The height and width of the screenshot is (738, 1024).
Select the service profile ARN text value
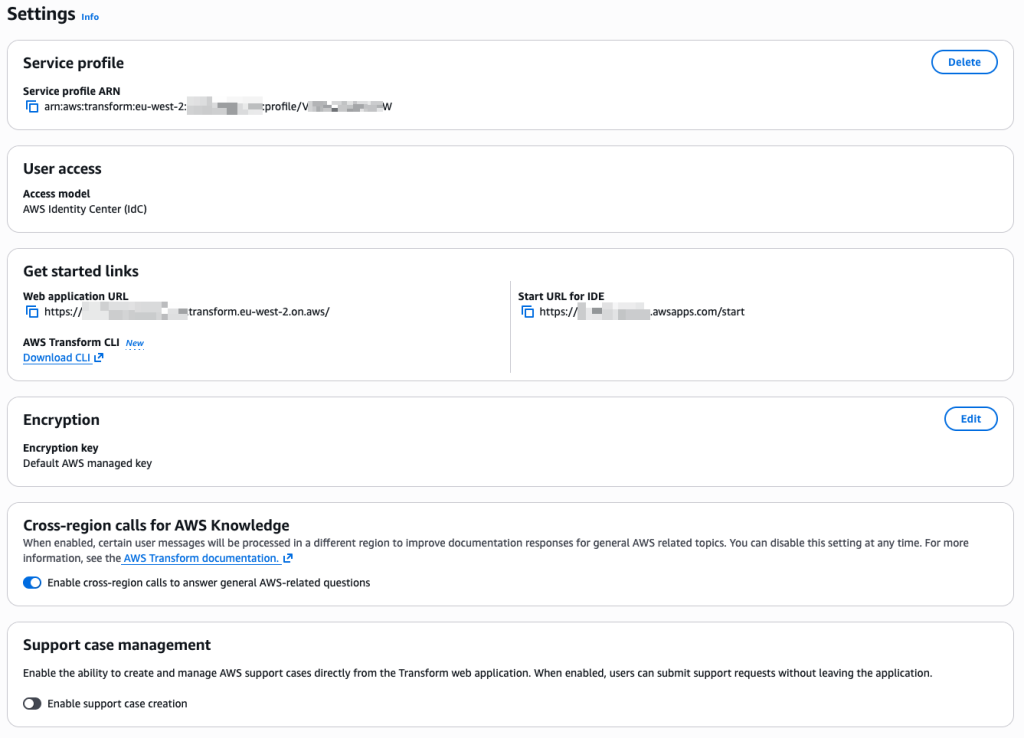click(217, 106)
